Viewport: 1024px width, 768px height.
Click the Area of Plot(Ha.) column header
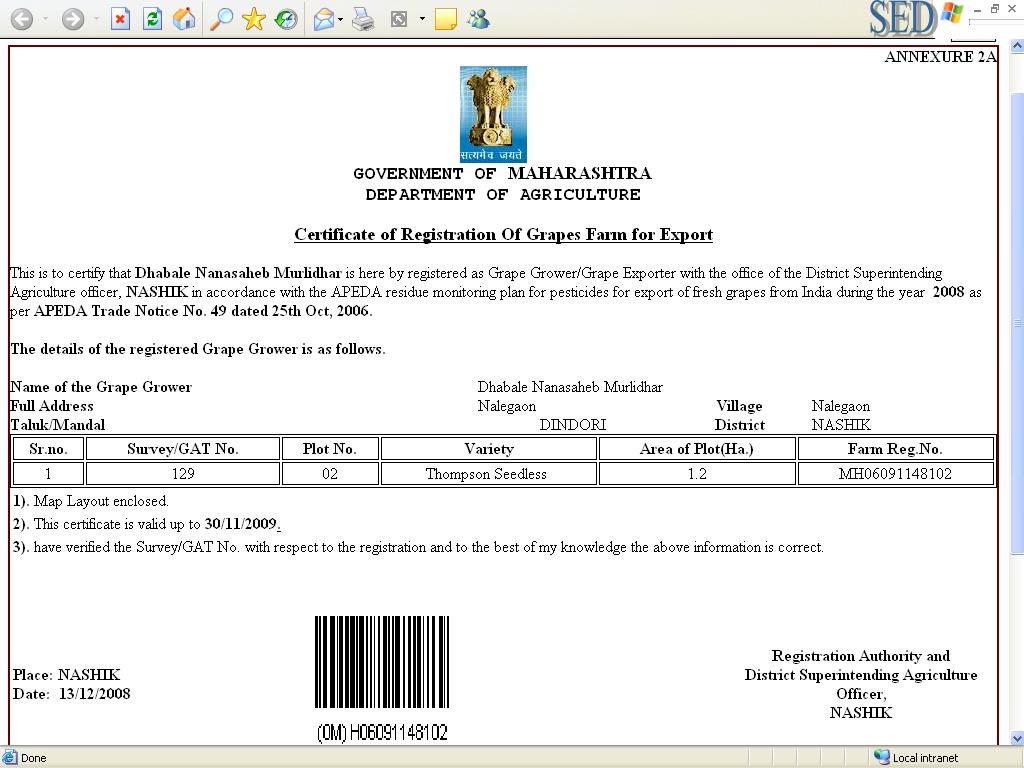(x=697, y=449)
